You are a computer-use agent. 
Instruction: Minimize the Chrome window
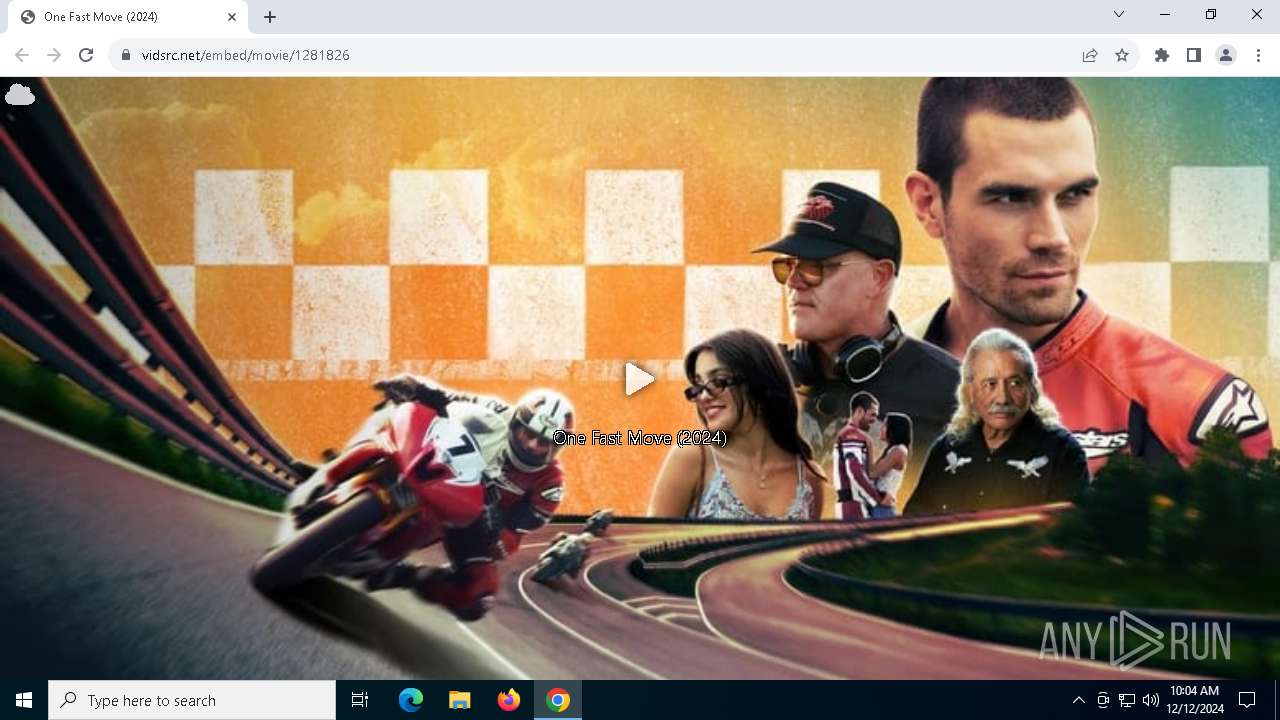(x=1165, y=14)
